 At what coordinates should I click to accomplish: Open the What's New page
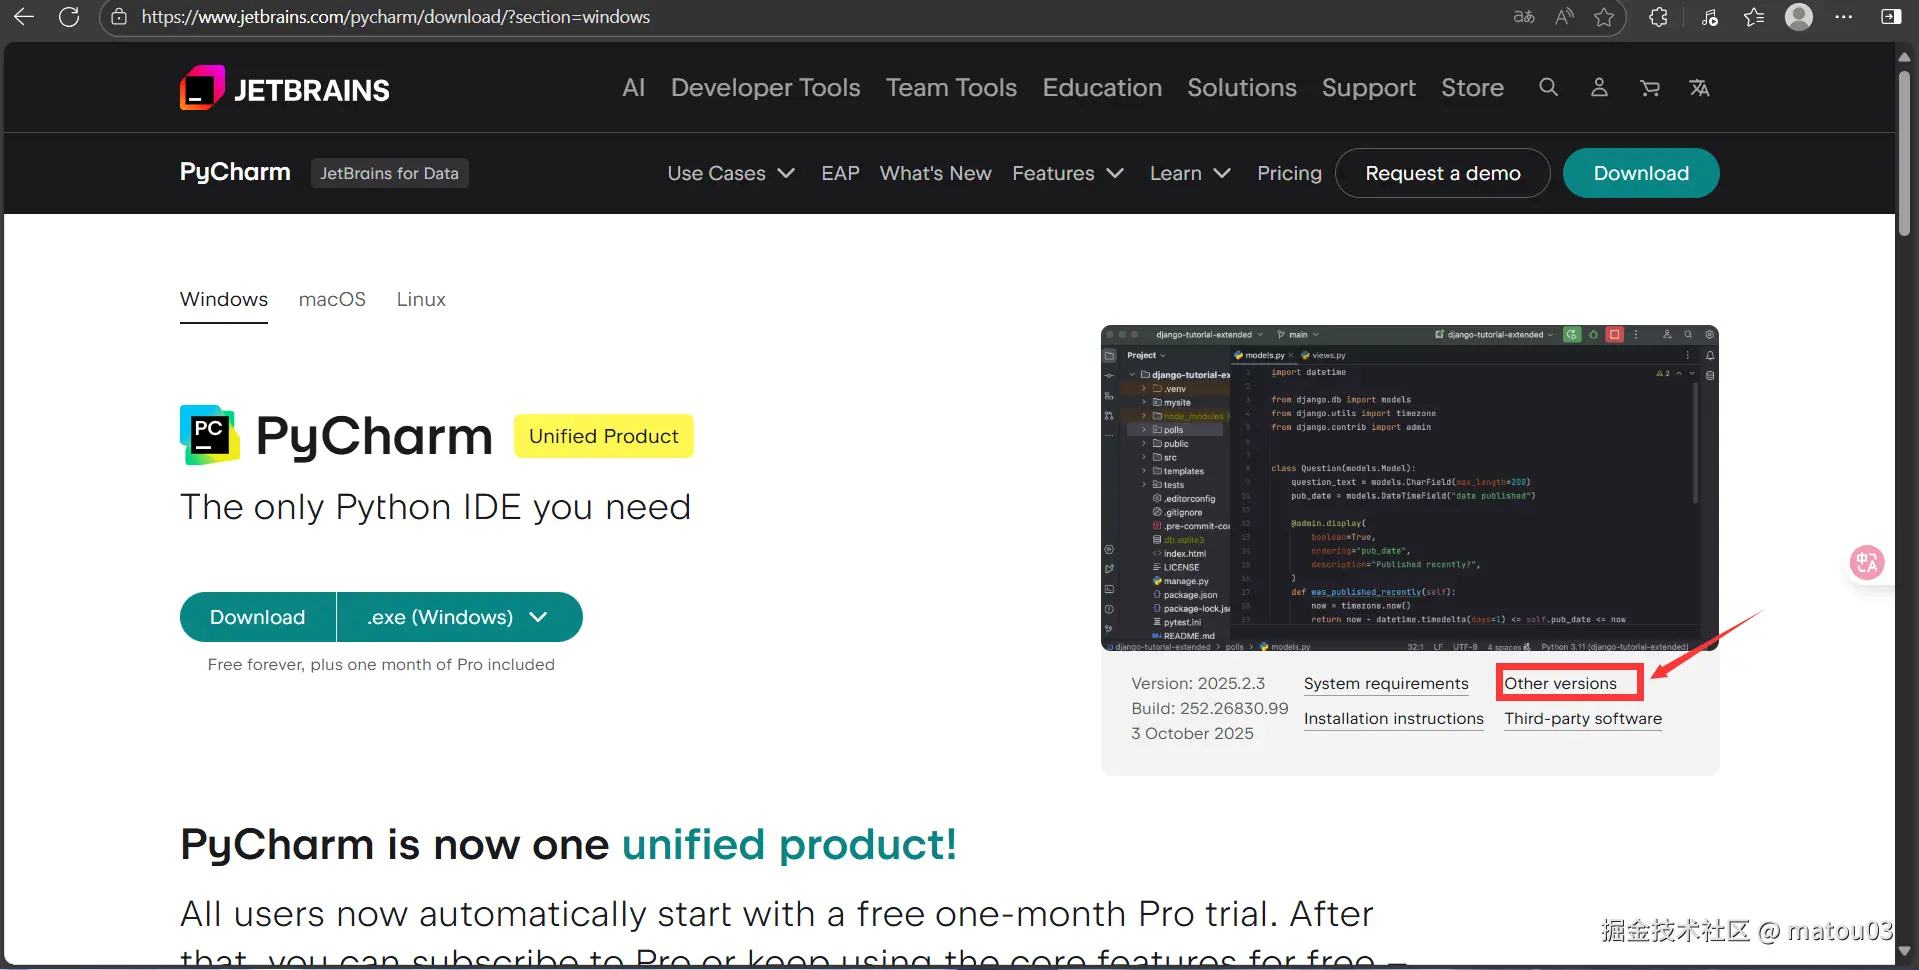(x=935, y=173)
